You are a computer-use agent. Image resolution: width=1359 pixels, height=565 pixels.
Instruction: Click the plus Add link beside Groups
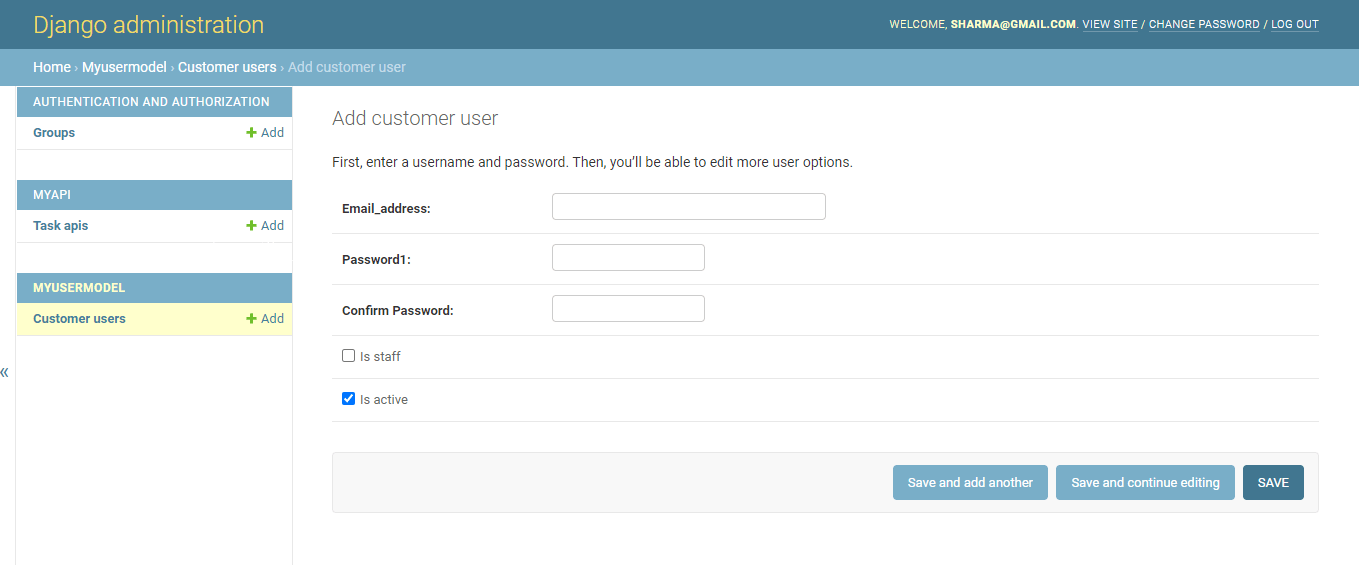coord(265,133)
